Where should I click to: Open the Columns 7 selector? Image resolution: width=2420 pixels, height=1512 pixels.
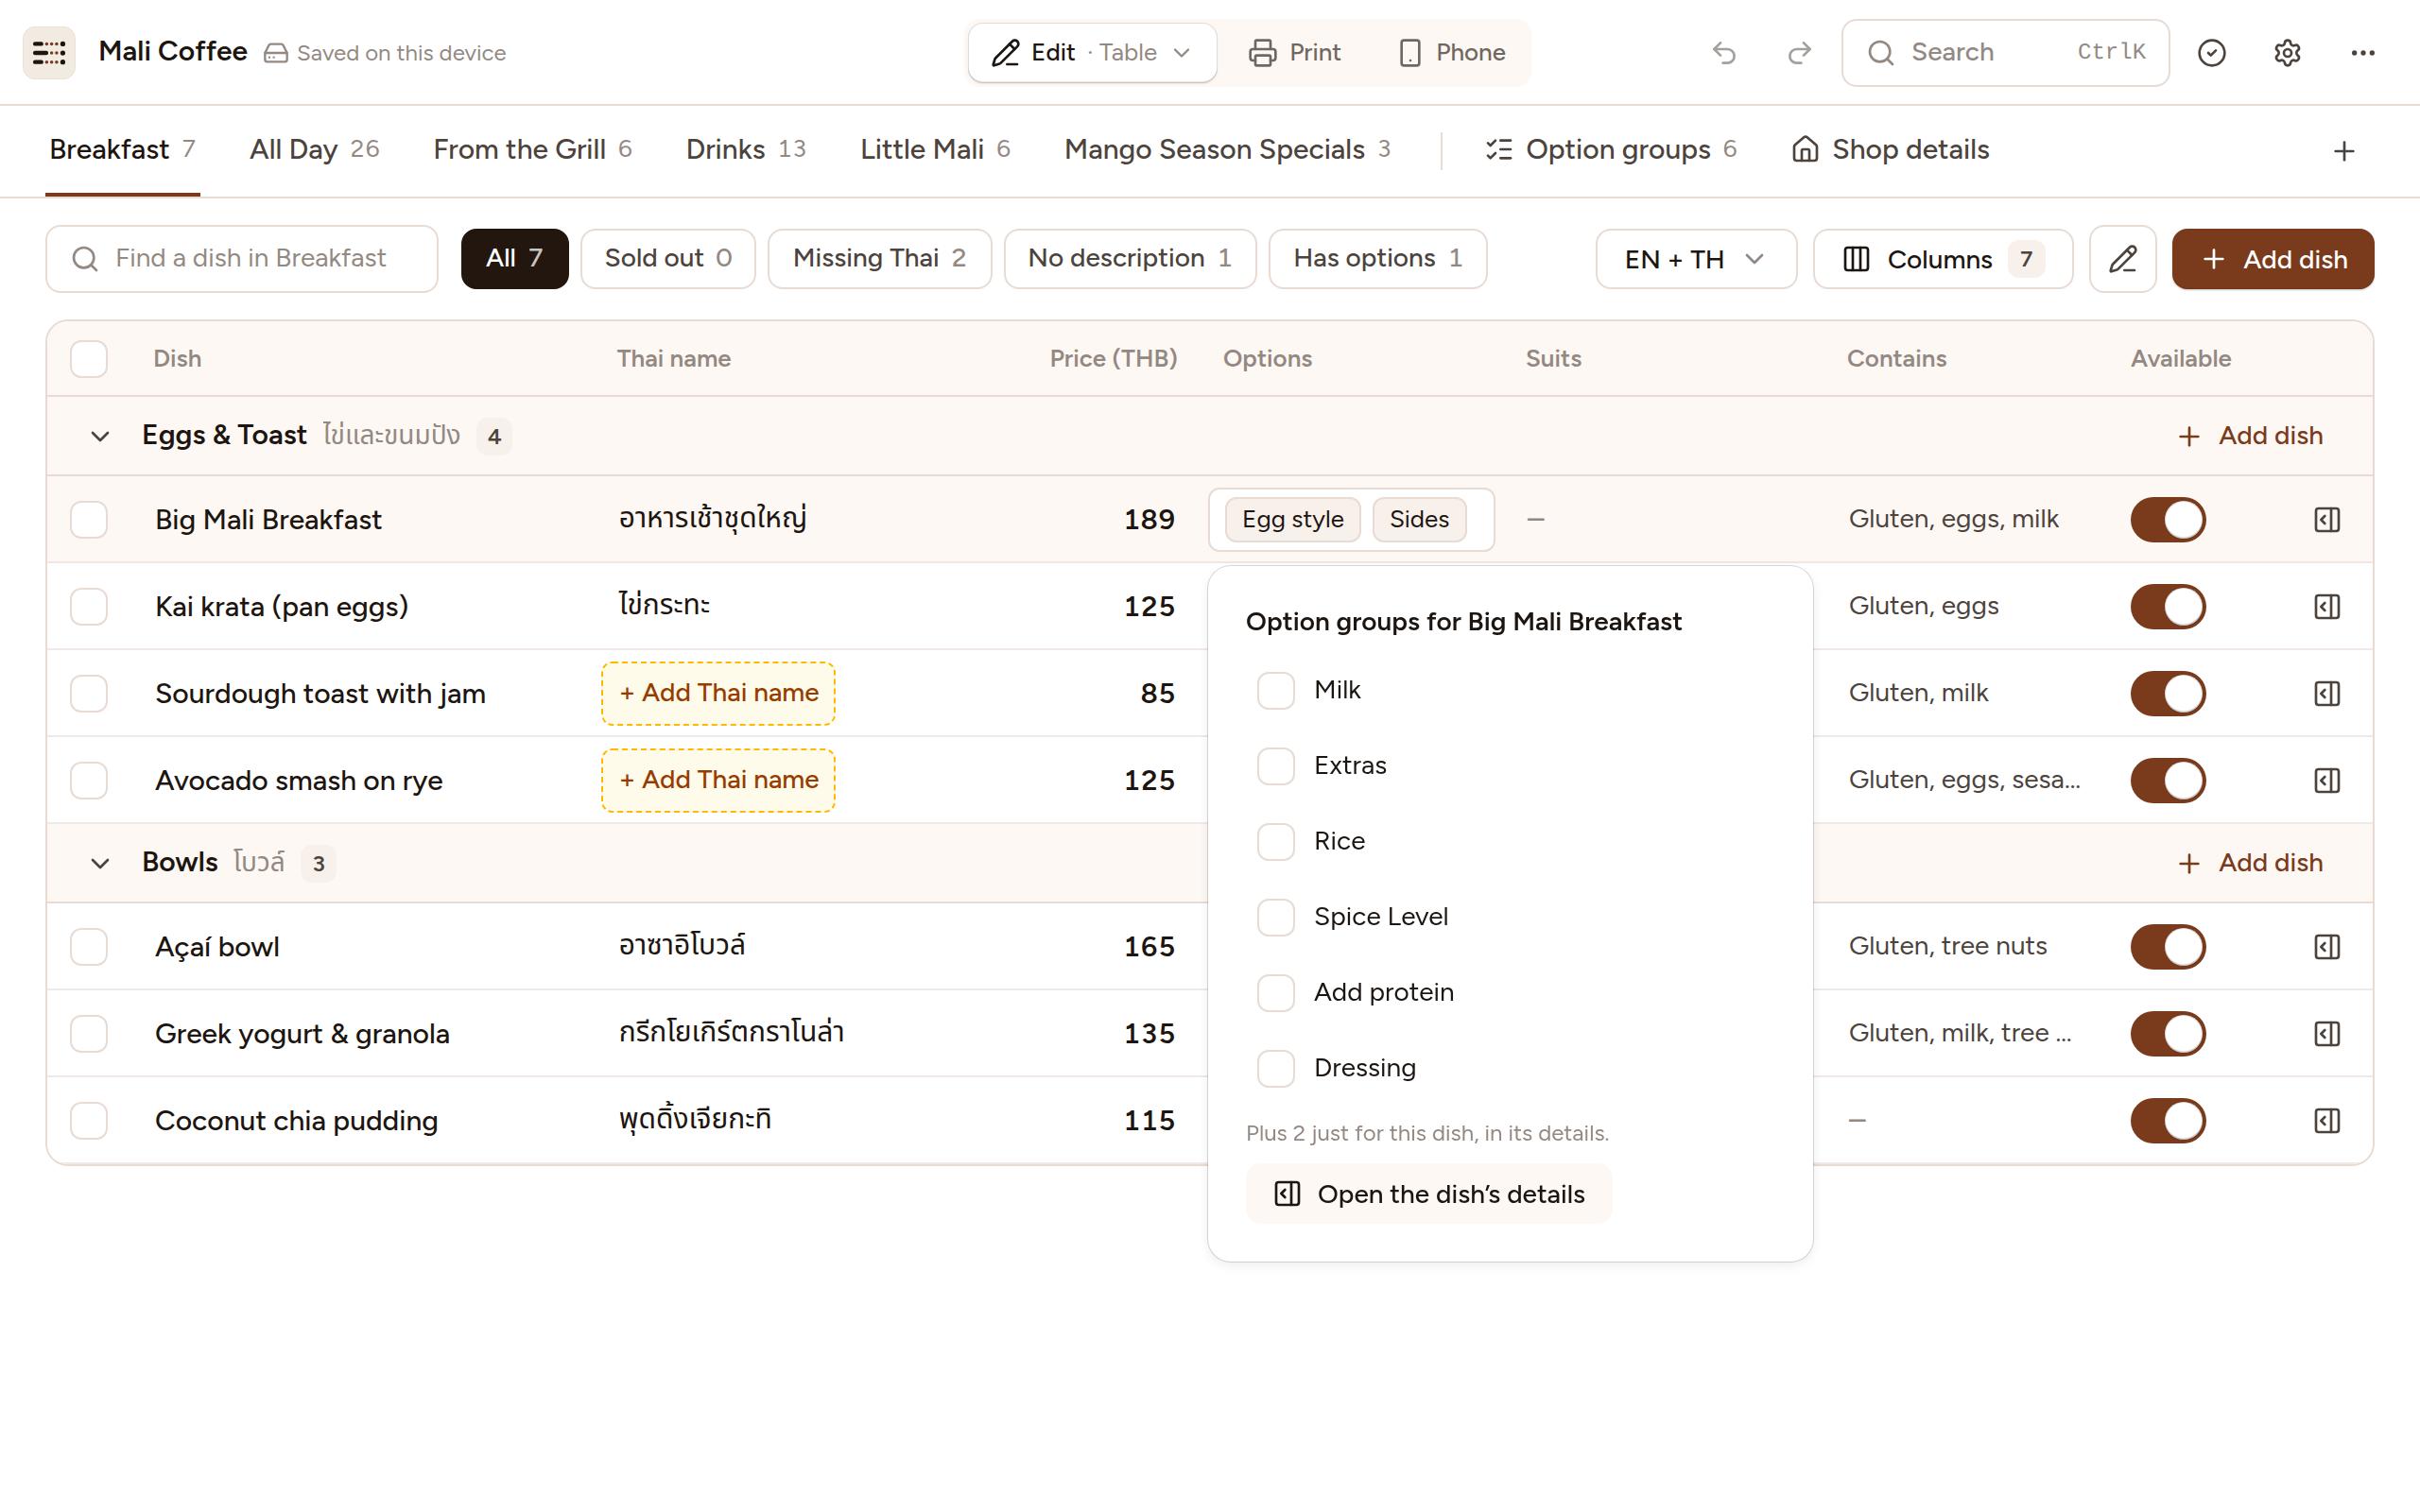click(x=1942, y=259)
